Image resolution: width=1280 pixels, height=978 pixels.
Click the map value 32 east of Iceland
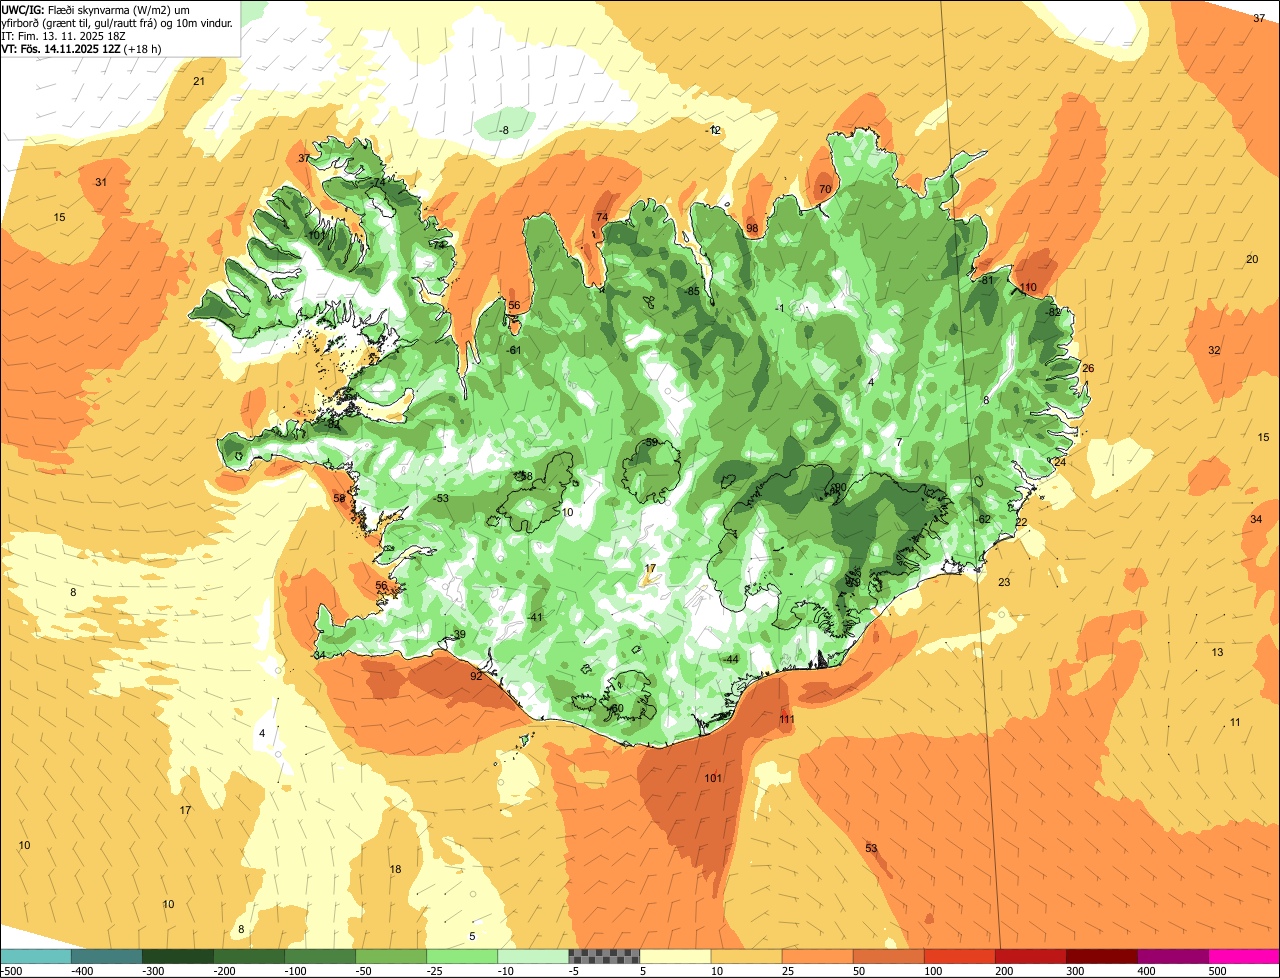point(1214,350)
